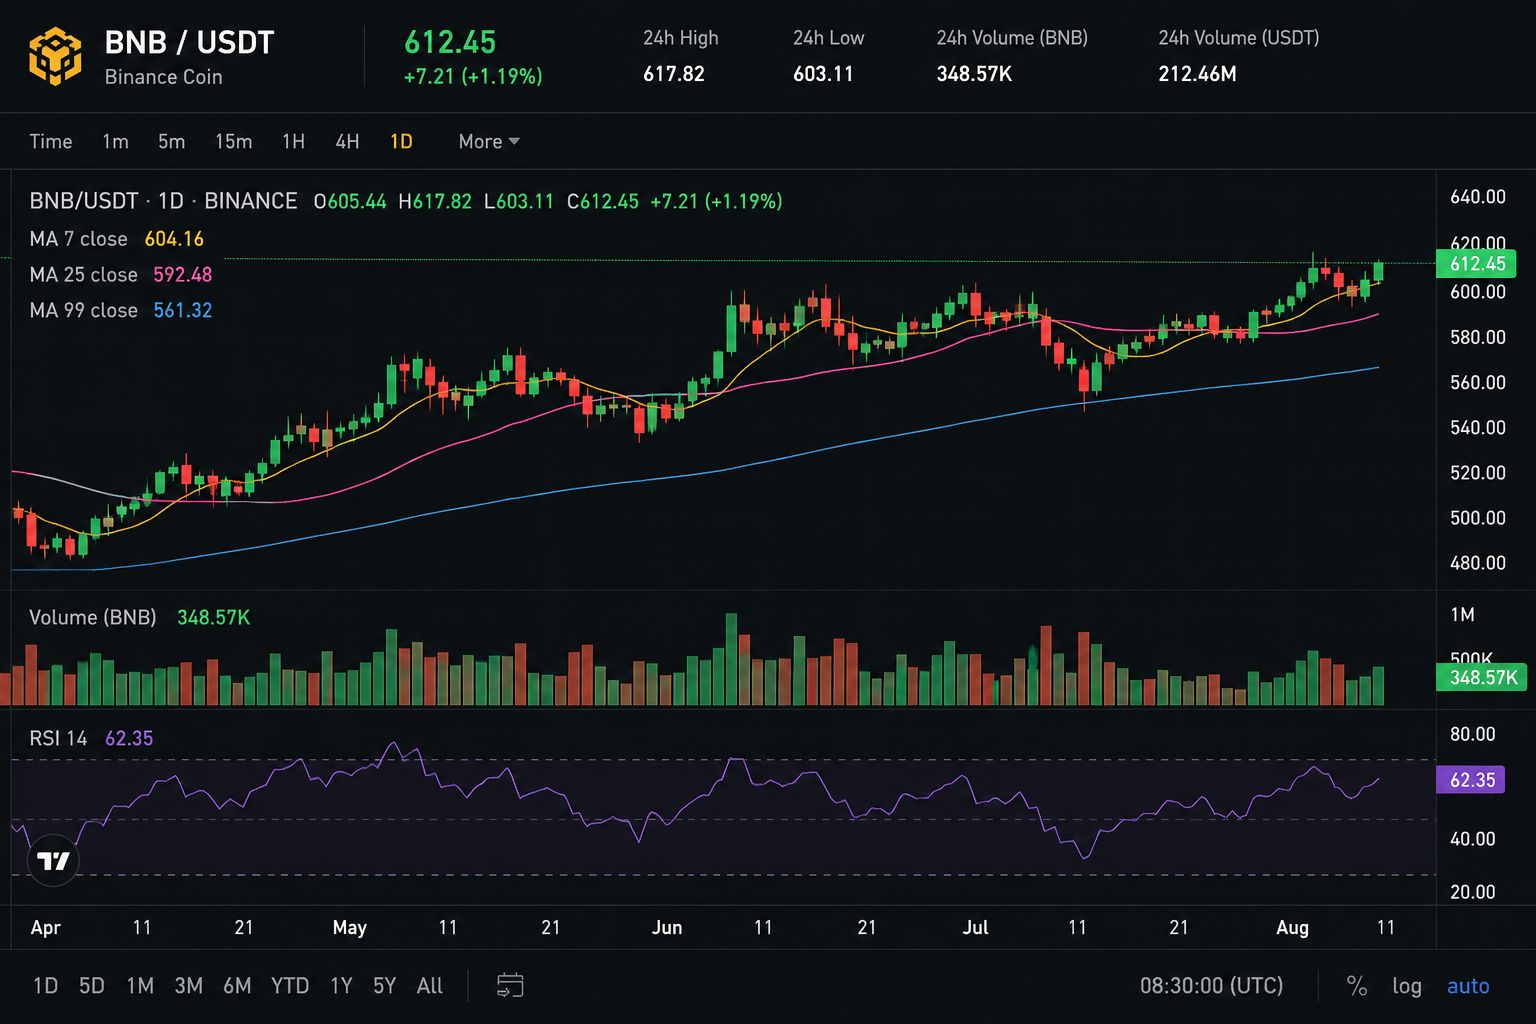The width and height of the screenshot is (1536, 1024).
Task: Click the BNB / USDT pair title
Action: 189,43
